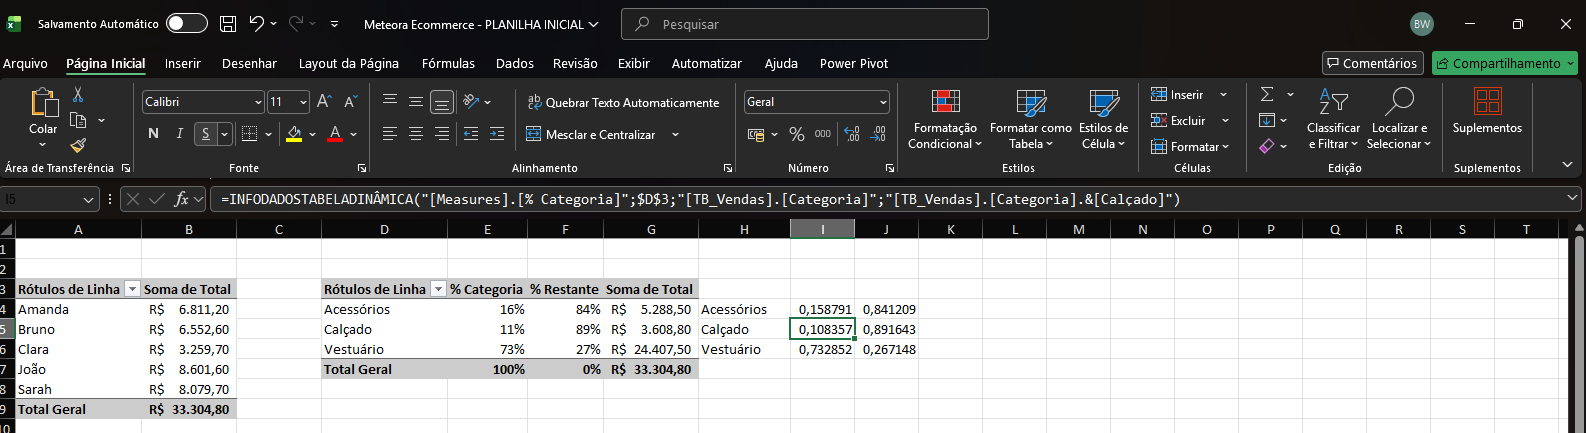The width and height of the screenshot is (1586, 433).
Task: Switch to the Dados tab
Action: (x=515, y=63)
